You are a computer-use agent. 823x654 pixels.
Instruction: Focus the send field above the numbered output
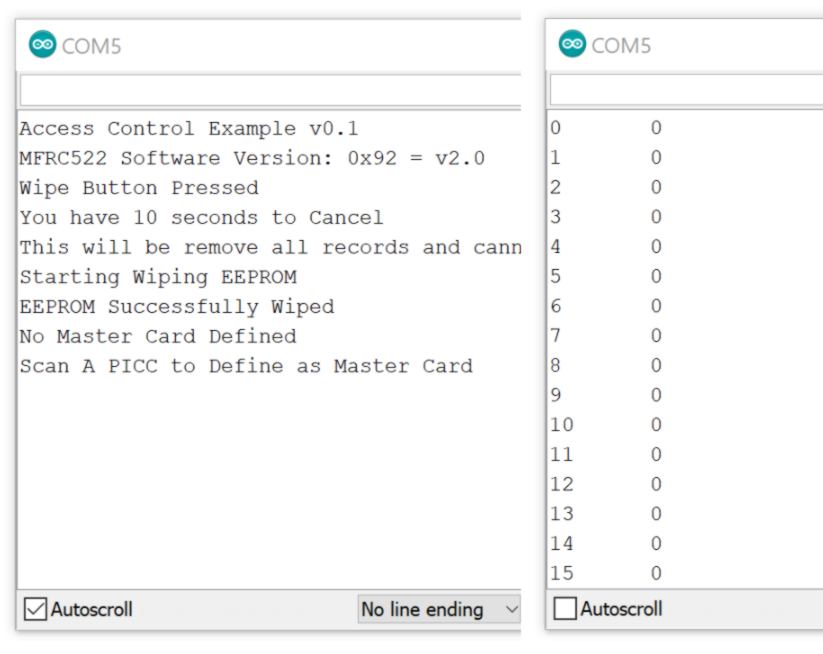point(686,90)
